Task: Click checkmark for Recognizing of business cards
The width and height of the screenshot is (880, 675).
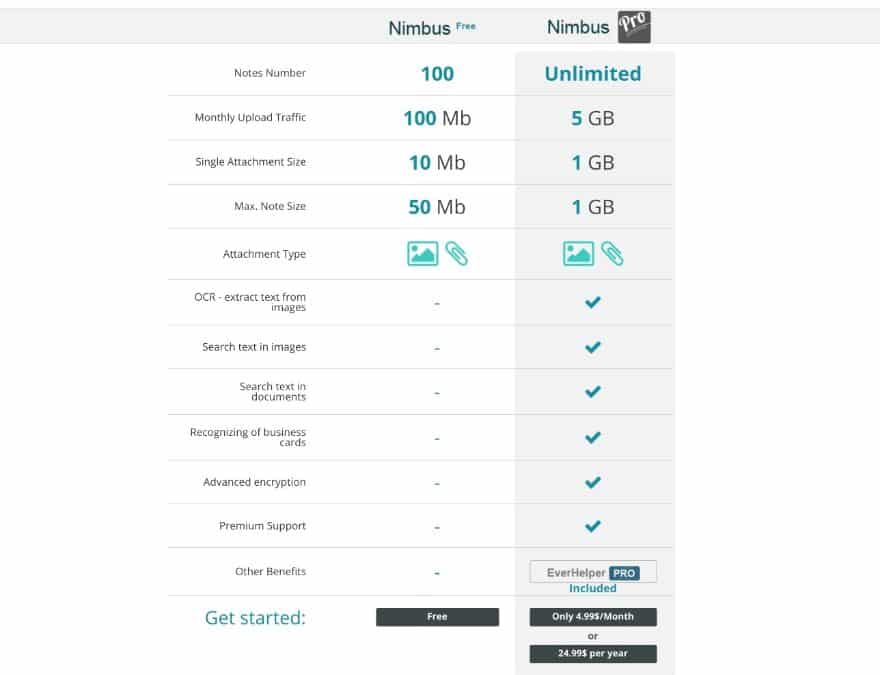Action: (593, 437)
